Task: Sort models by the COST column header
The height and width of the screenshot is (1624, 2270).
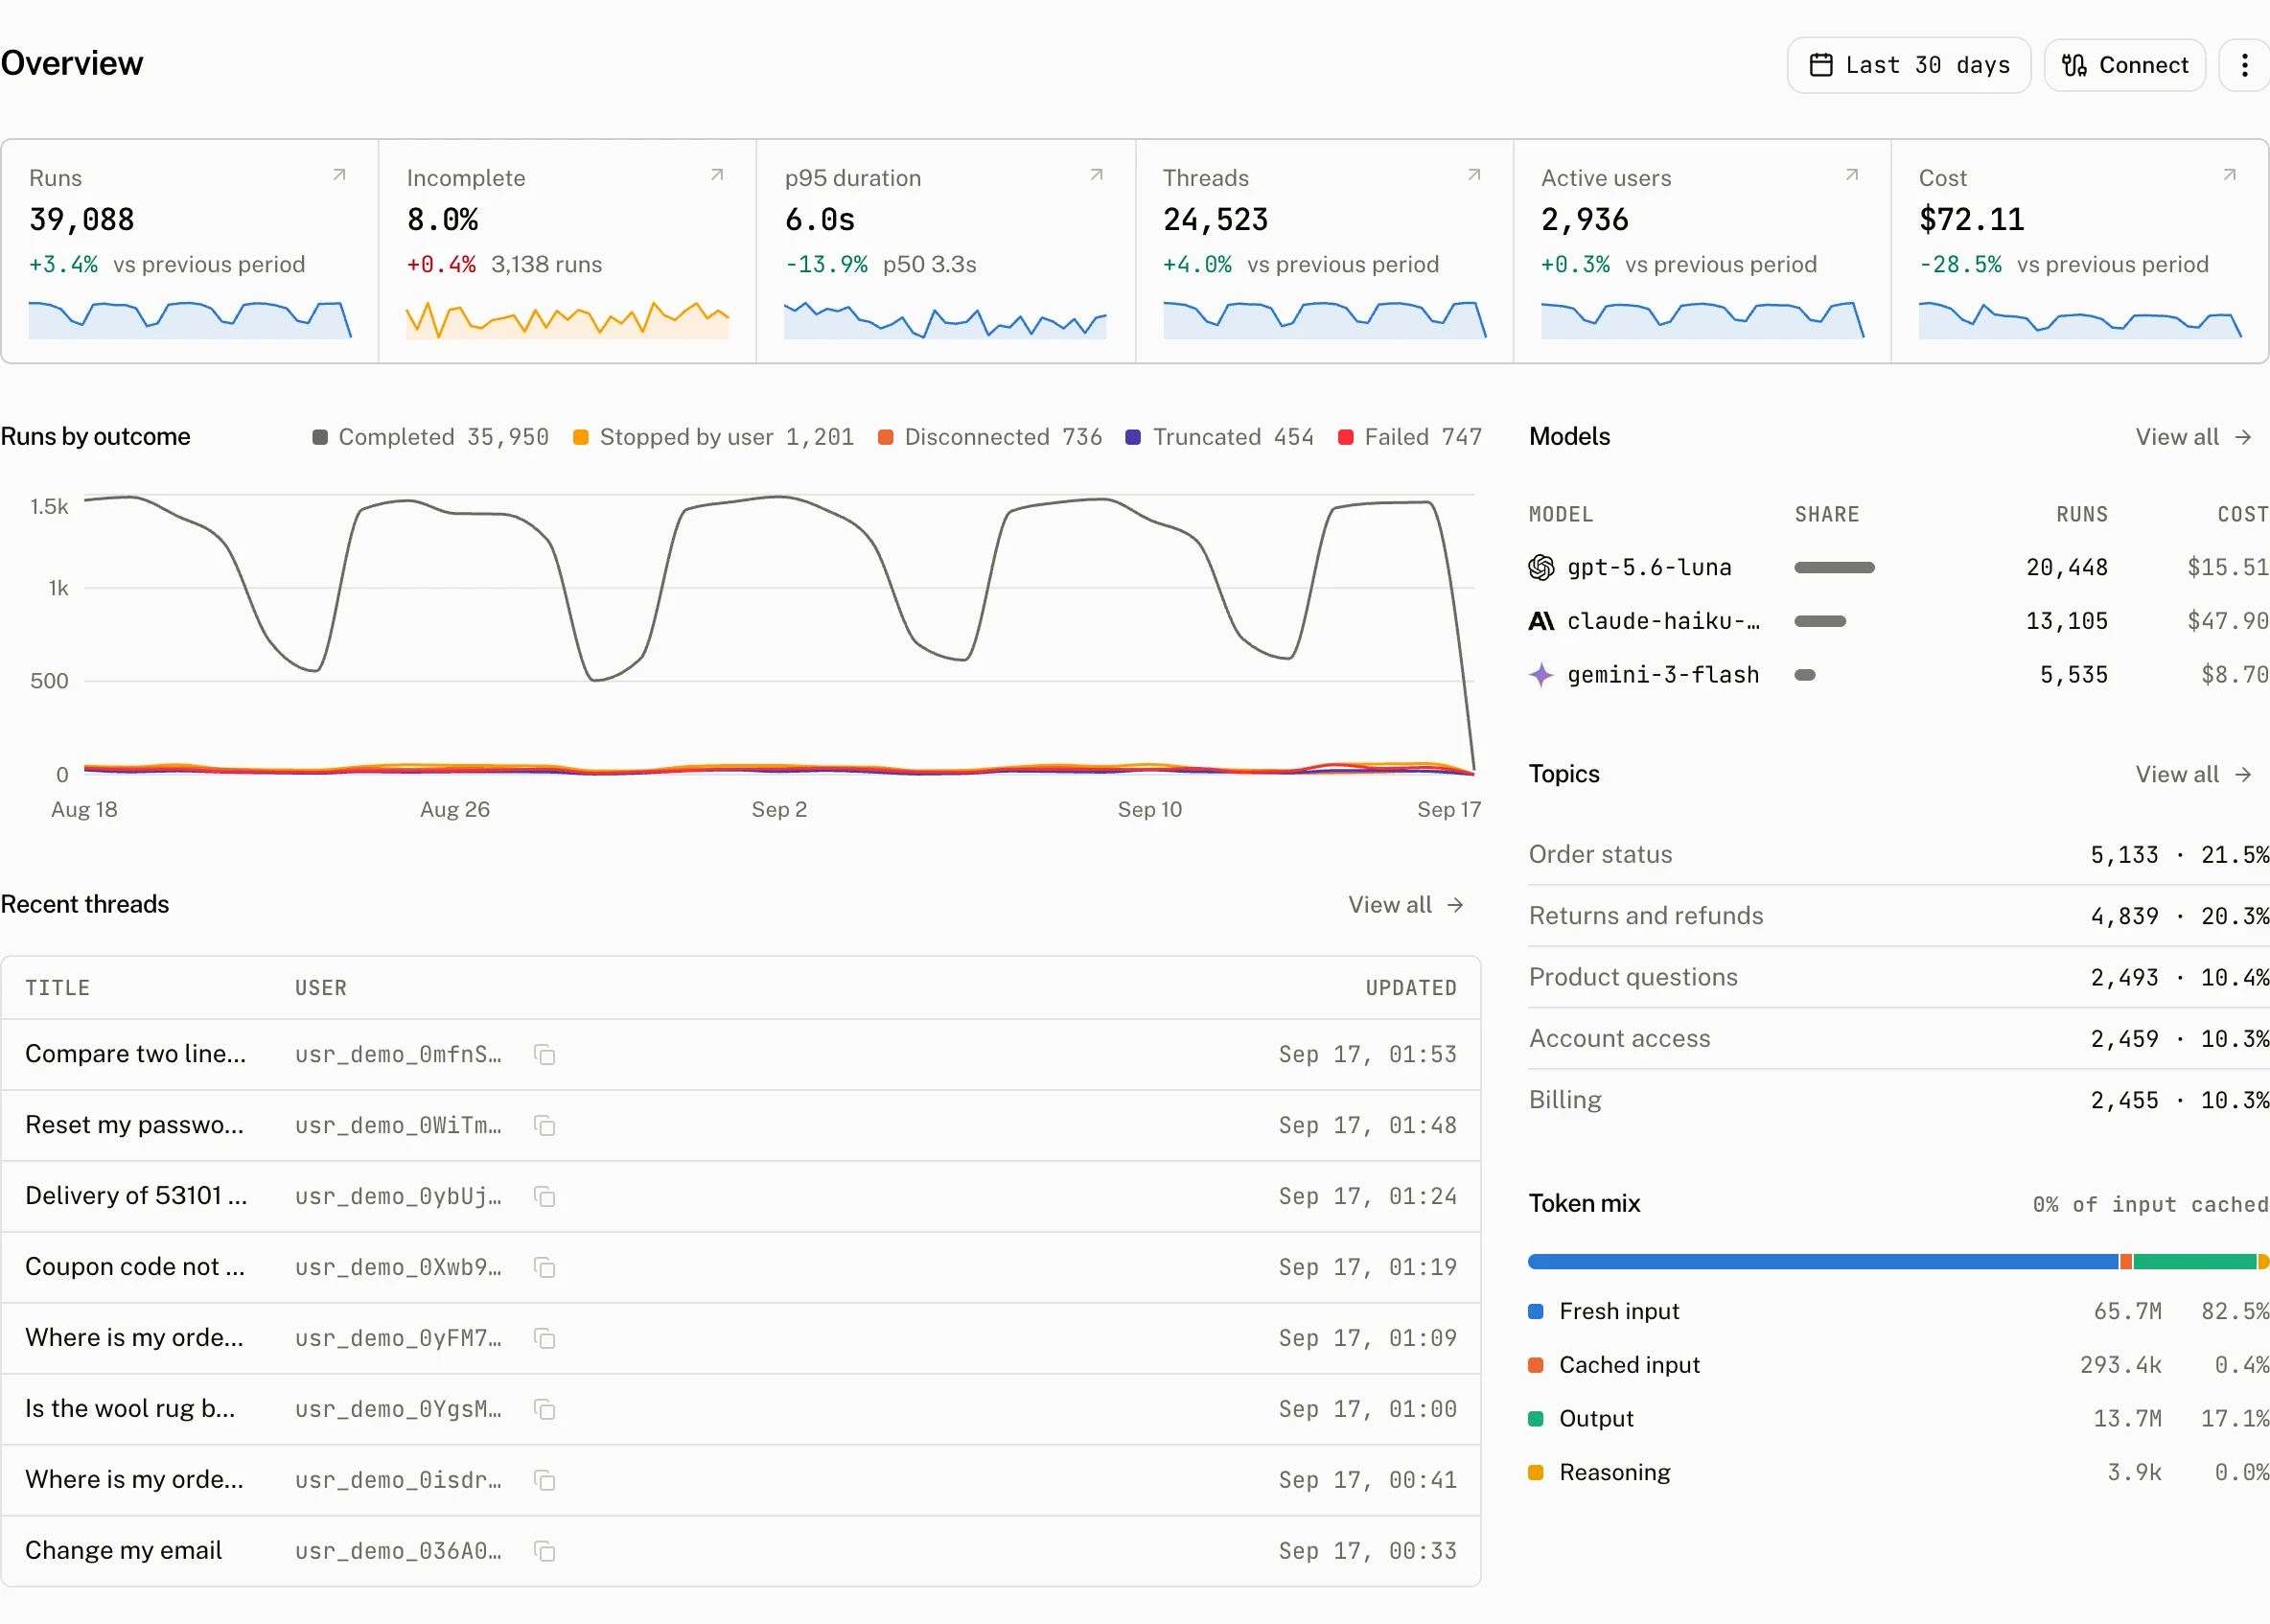Action: 2243,514
